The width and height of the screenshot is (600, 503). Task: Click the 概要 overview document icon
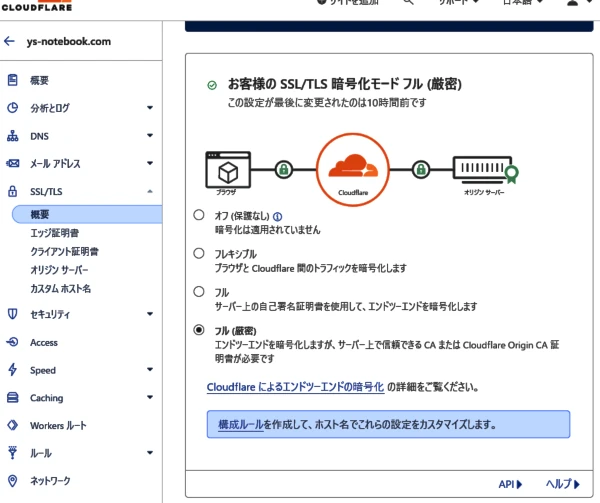pos(12,80)
